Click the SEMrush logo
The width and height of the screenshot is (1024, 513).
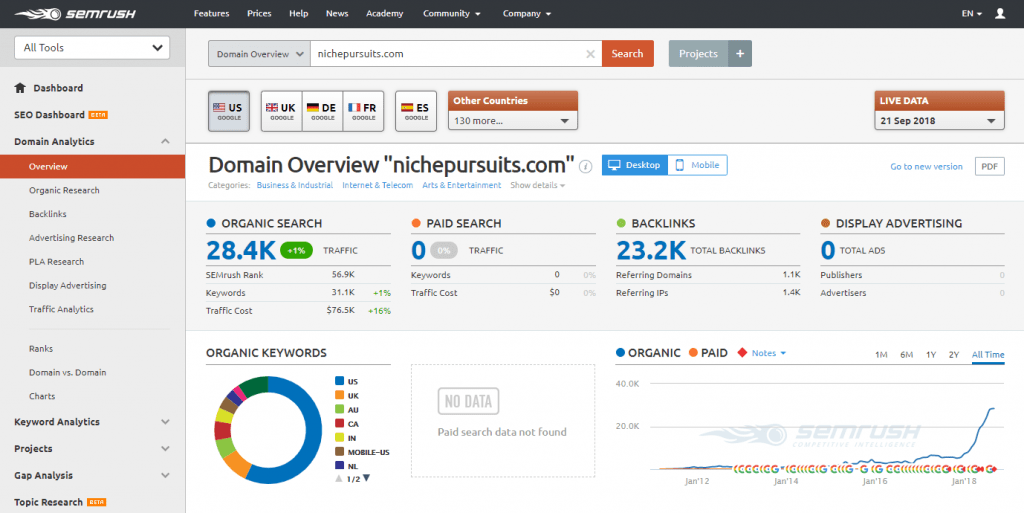[x=75, y=14]
